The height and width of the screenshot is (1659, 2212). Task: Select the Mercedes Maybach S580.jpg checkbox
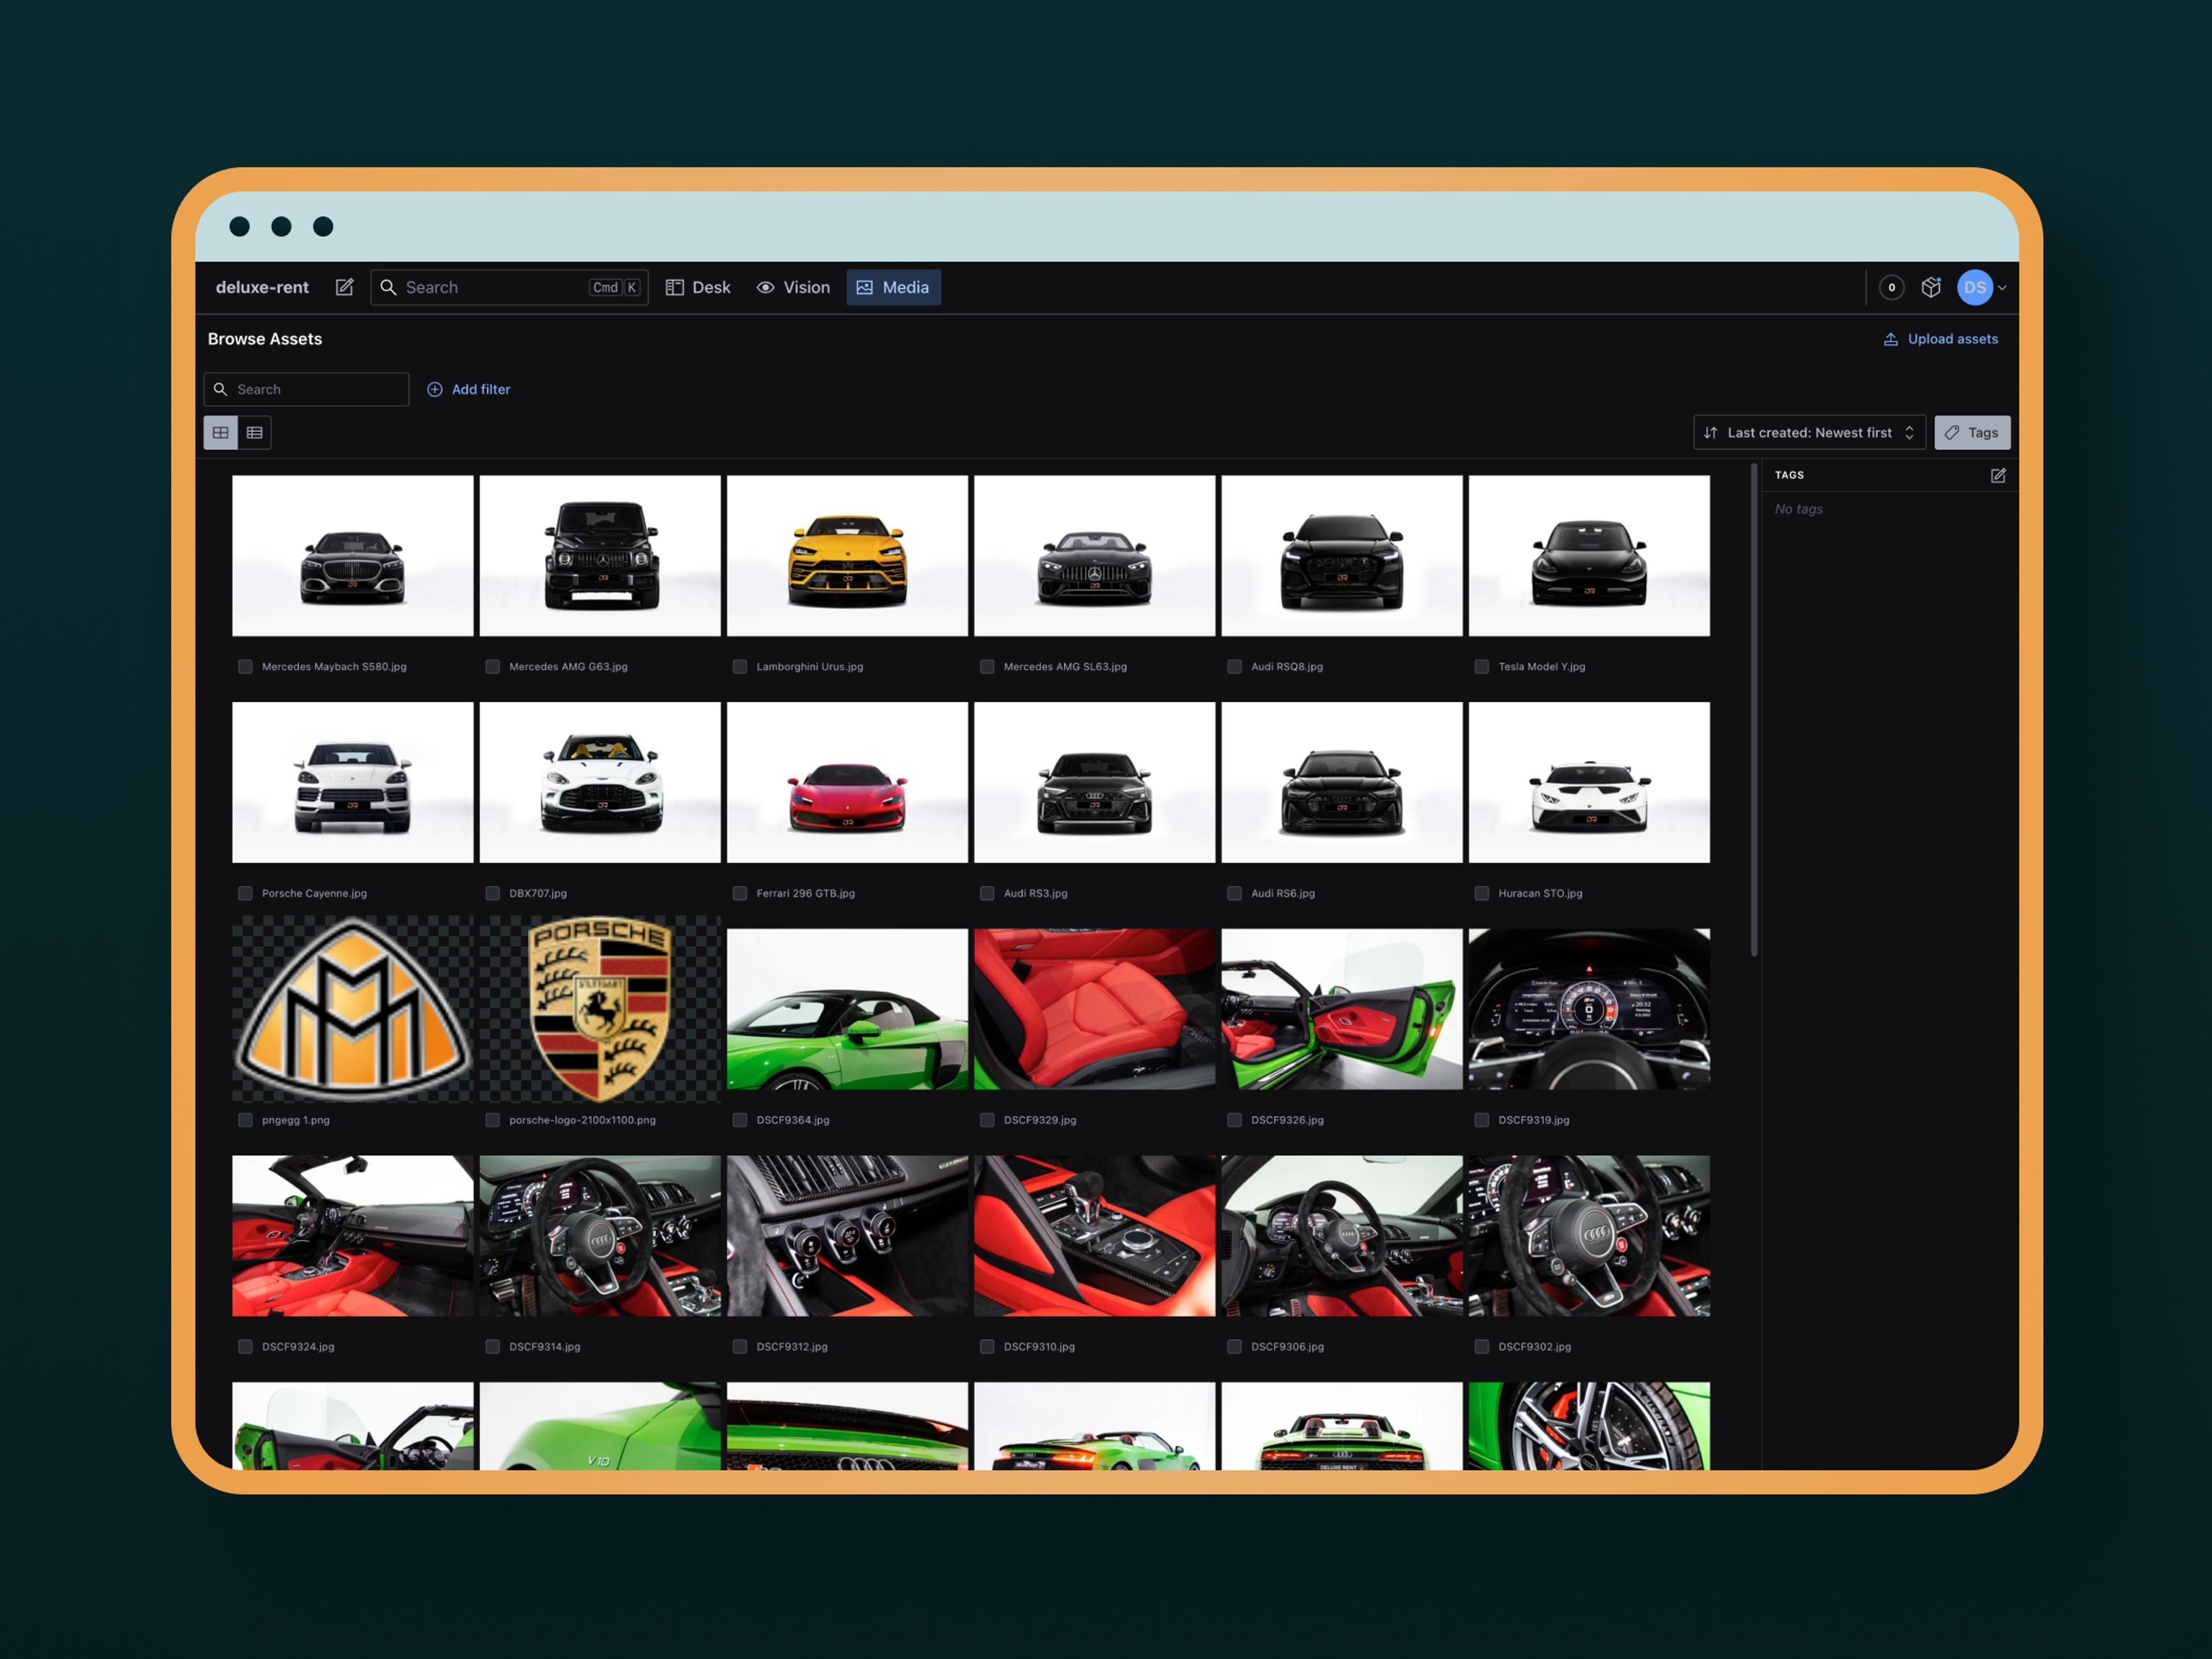pos(245,666)
